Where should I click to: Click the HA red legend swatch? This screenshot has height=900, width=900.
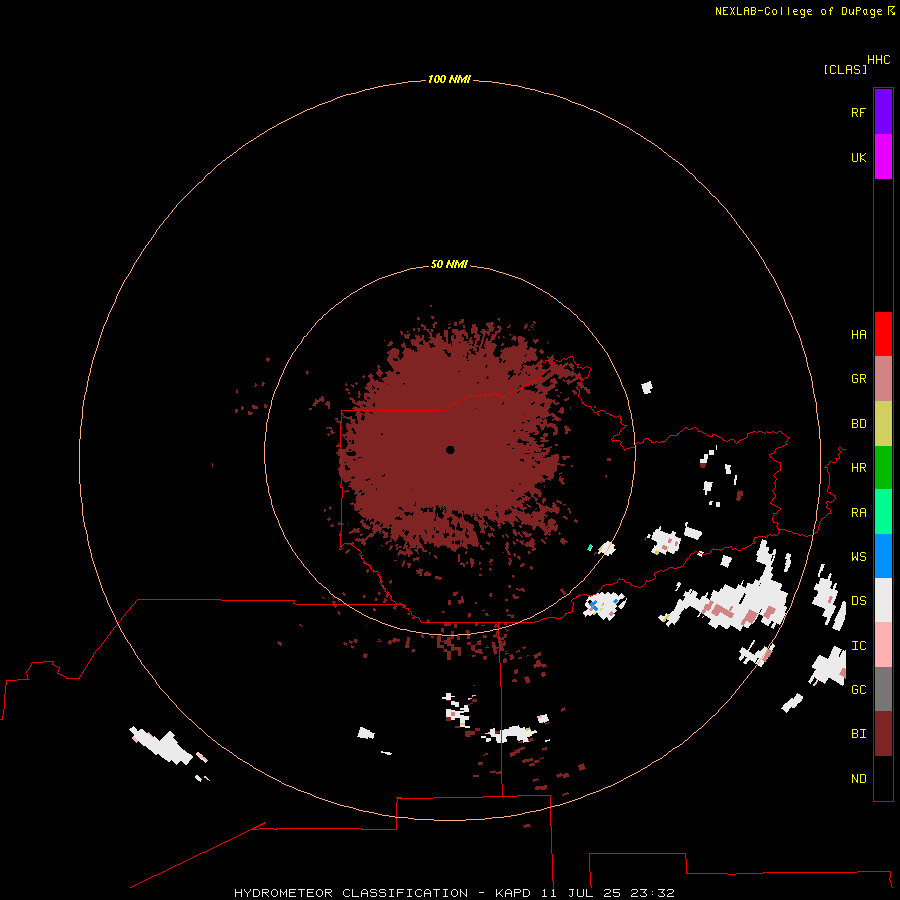pos(883,334)
